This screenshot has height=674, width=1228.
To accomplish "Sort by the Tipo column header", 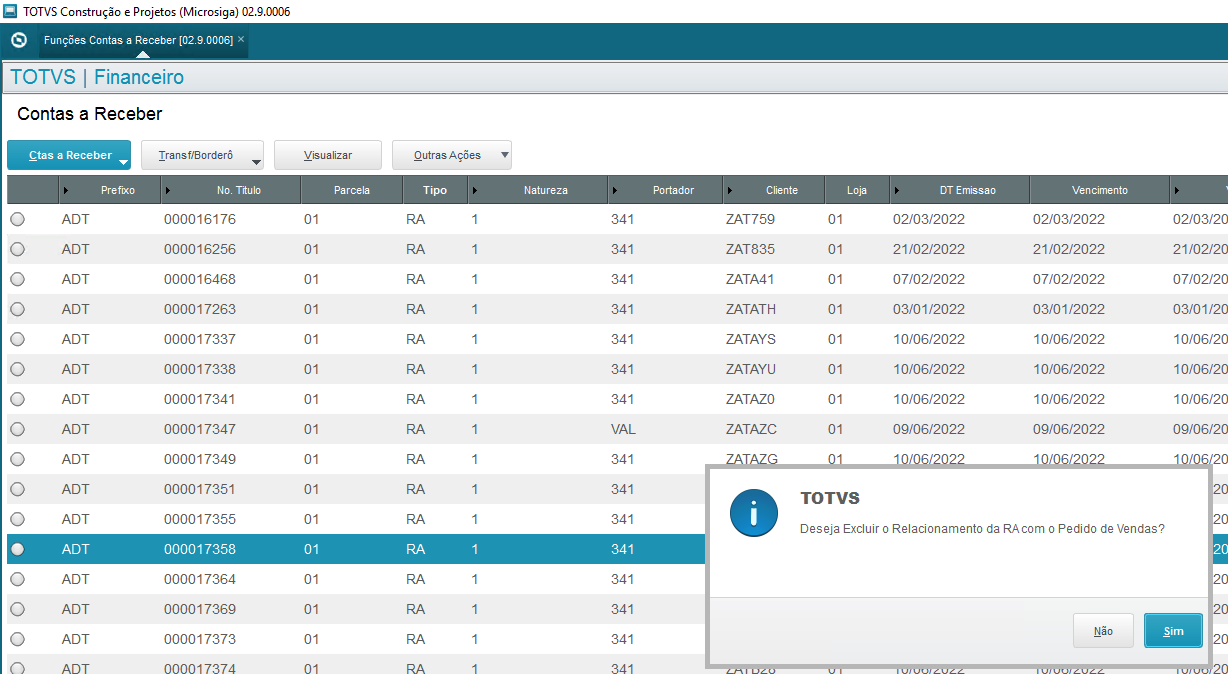I will click(x=435, y=190).
